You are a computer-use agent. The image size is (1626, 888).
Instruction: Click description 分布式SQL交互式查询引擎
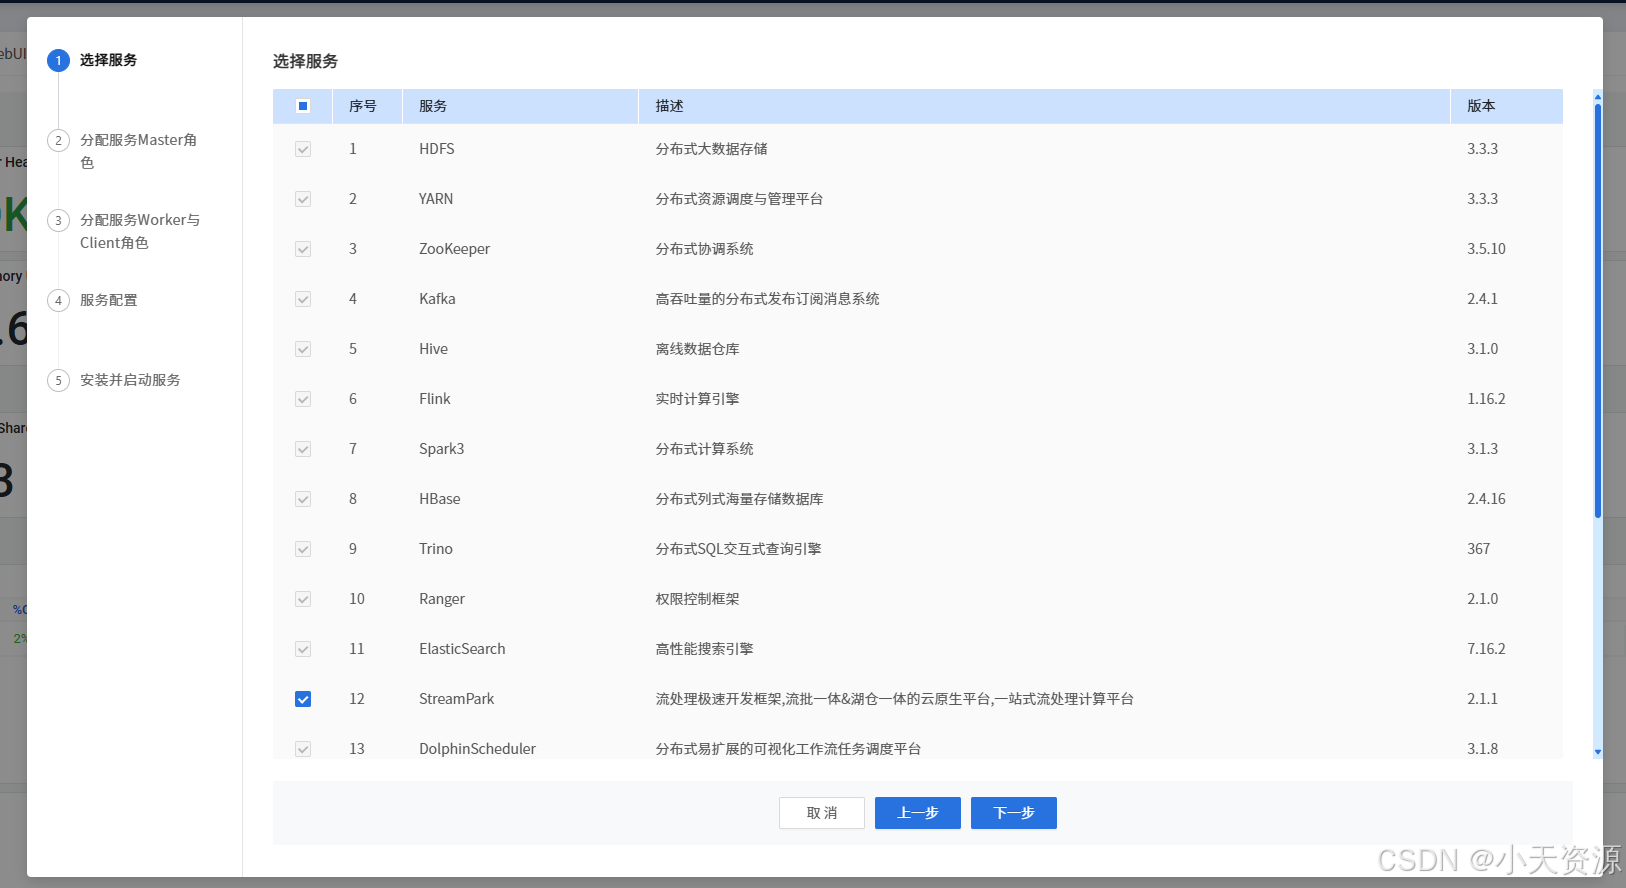point(739,549)
